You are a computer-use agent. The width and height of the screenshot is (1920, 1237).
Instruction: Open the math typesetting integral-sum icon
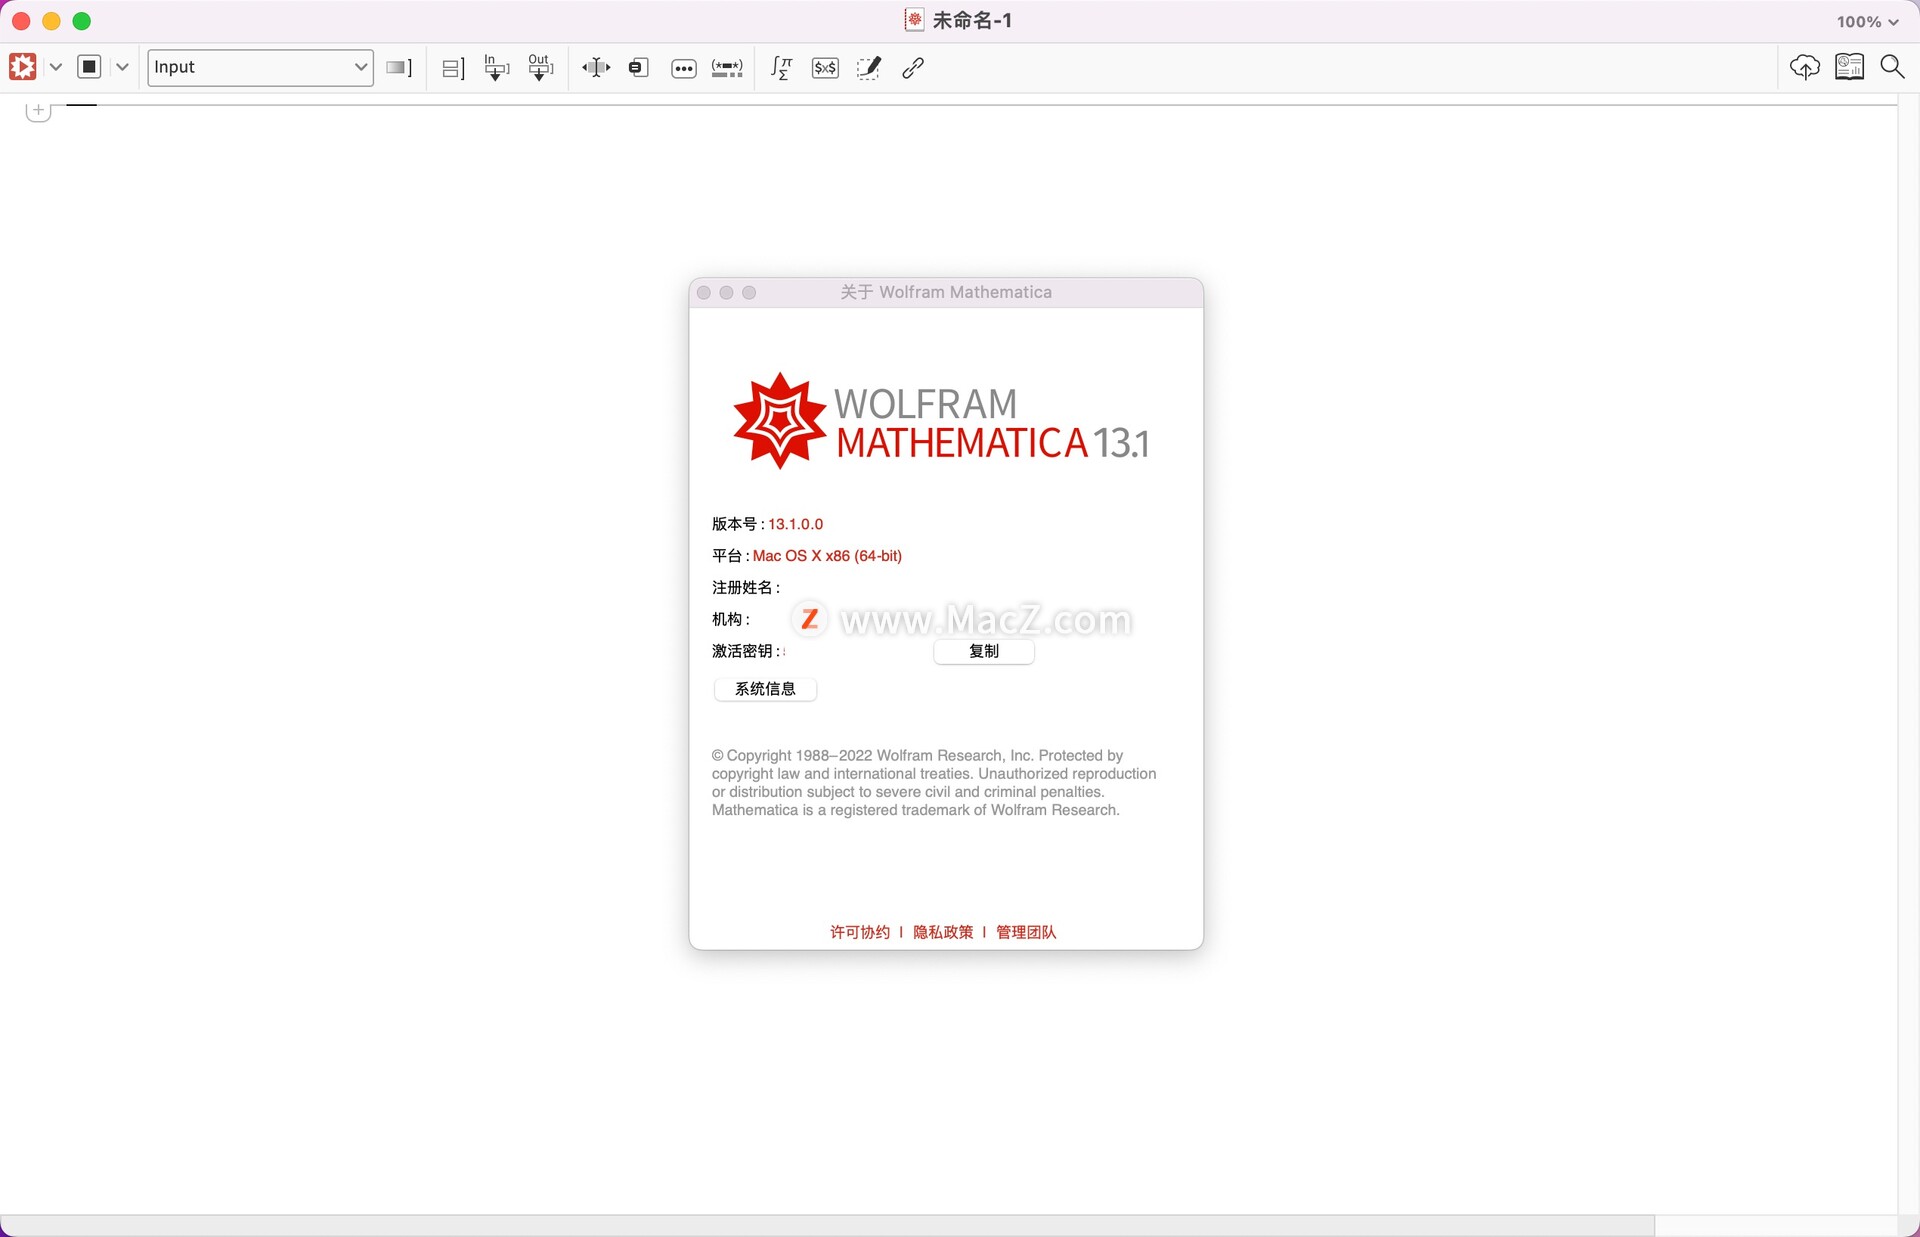pyautogui.click(x=781, y=68)
